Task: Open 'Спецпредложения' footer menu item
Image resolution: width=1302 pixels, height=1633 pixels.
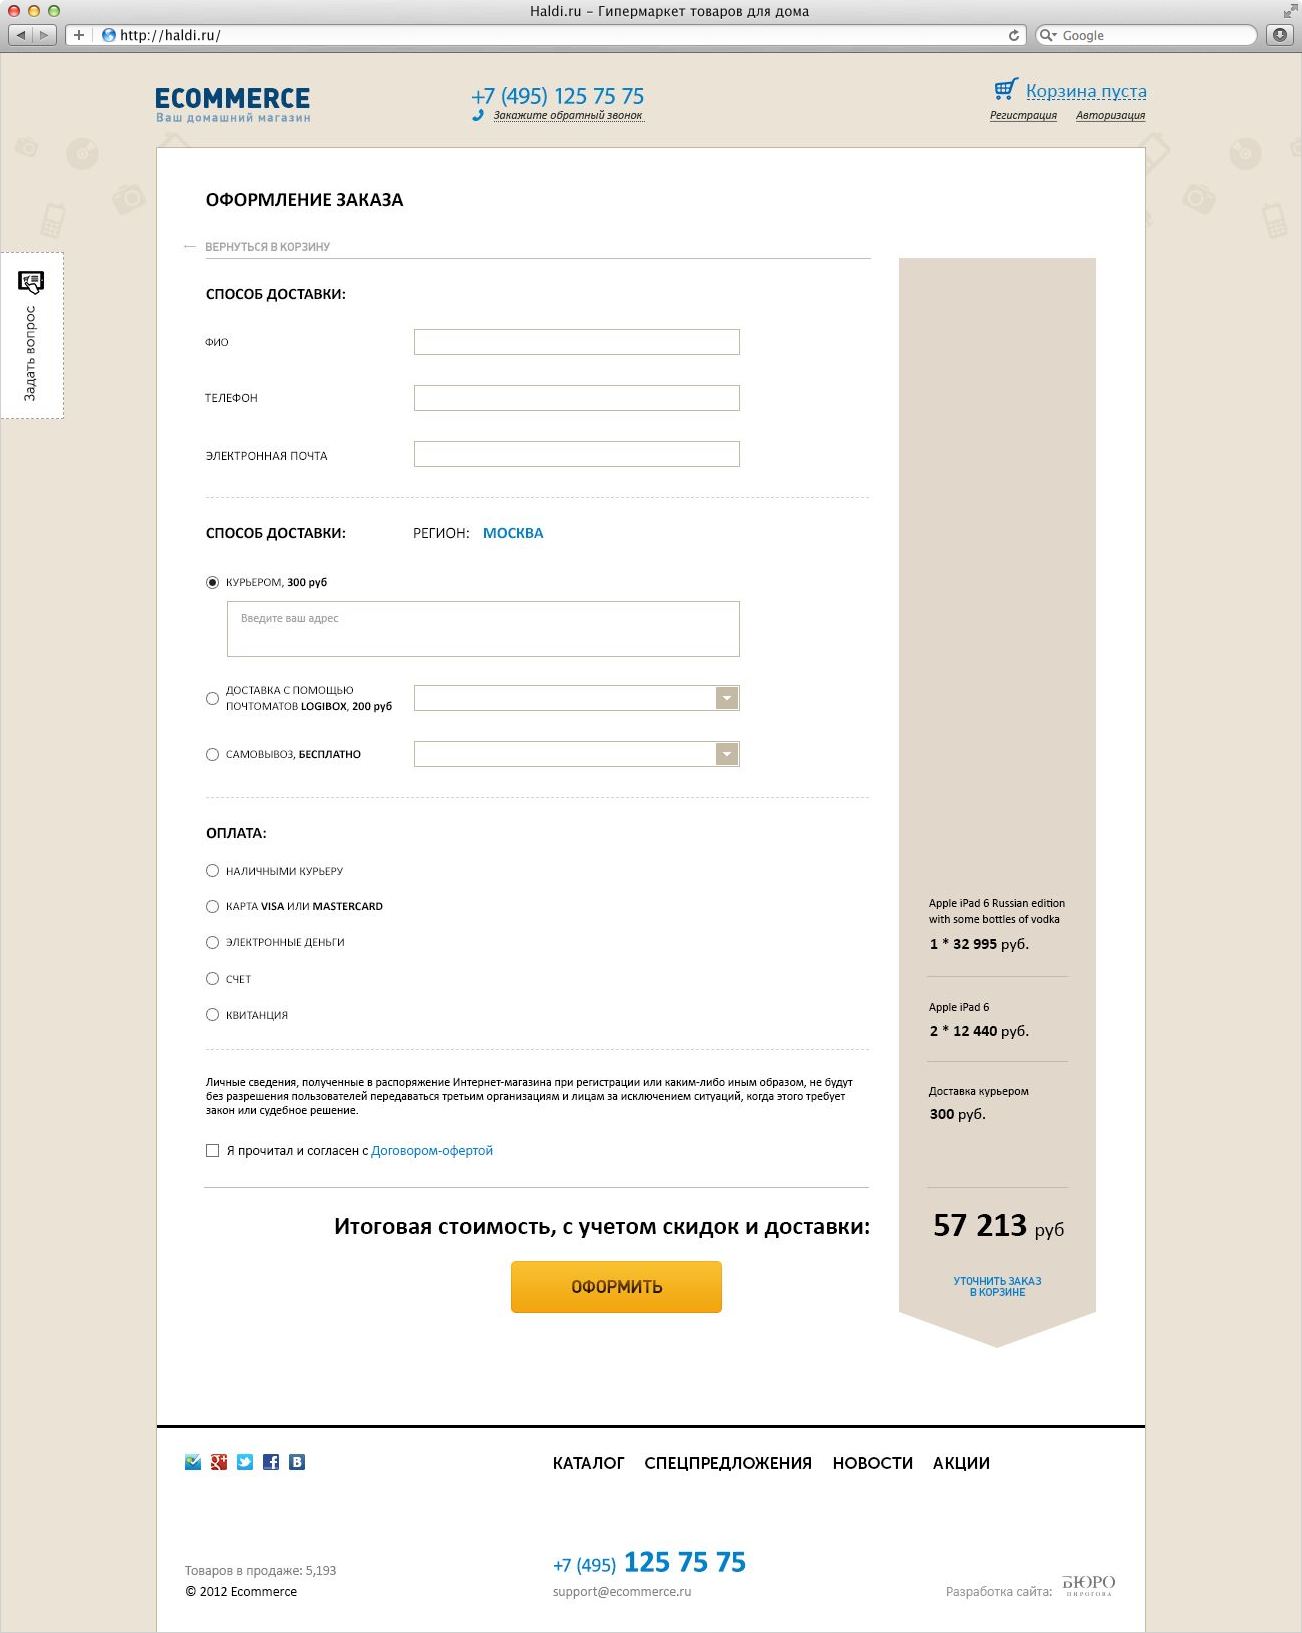Action: tap(728, 1463)
